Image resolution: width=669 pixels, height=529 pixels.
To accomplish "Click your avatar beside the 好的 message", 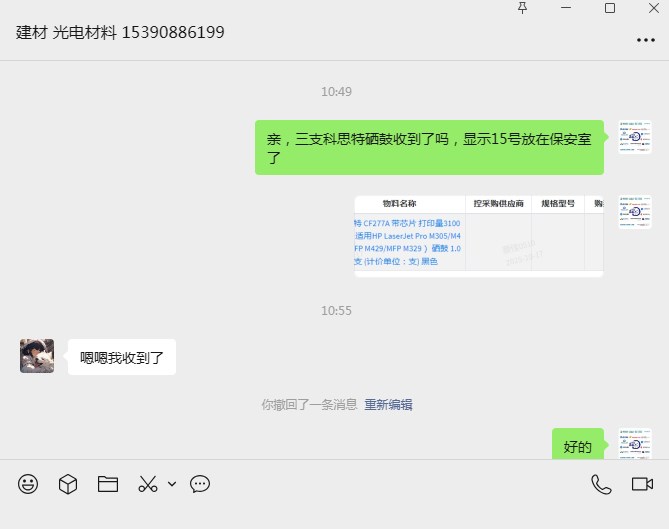I will 635,445.
